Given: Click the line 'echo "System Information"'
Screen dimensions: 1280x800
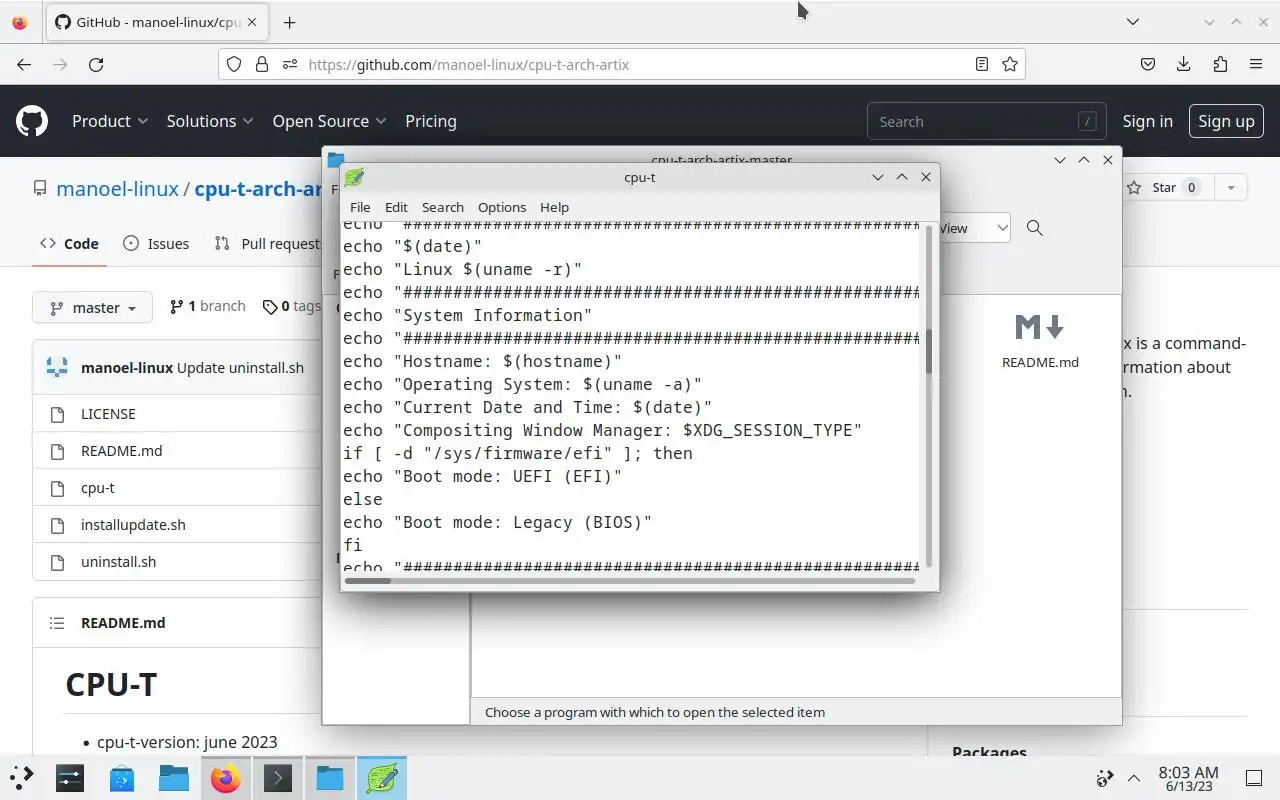Looking at the screenshot, I should pos(468,315).
